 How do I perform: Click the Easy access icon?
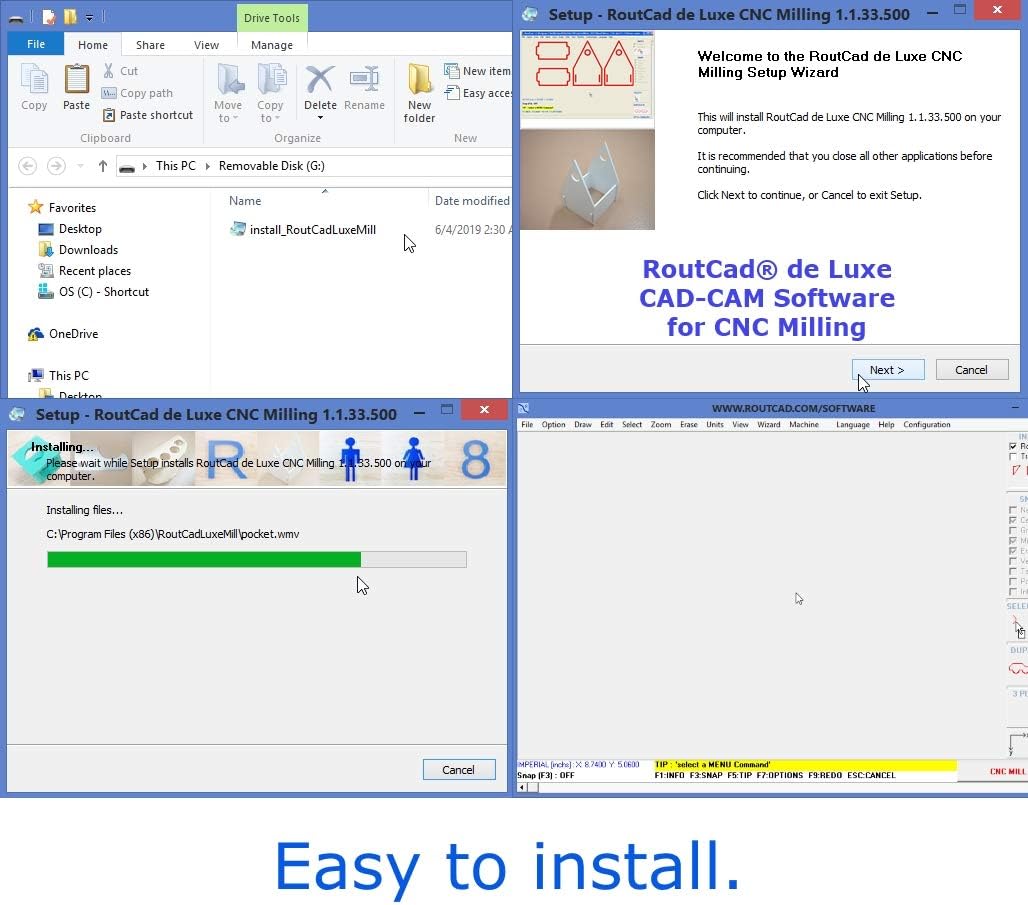[x=451, y=92]
